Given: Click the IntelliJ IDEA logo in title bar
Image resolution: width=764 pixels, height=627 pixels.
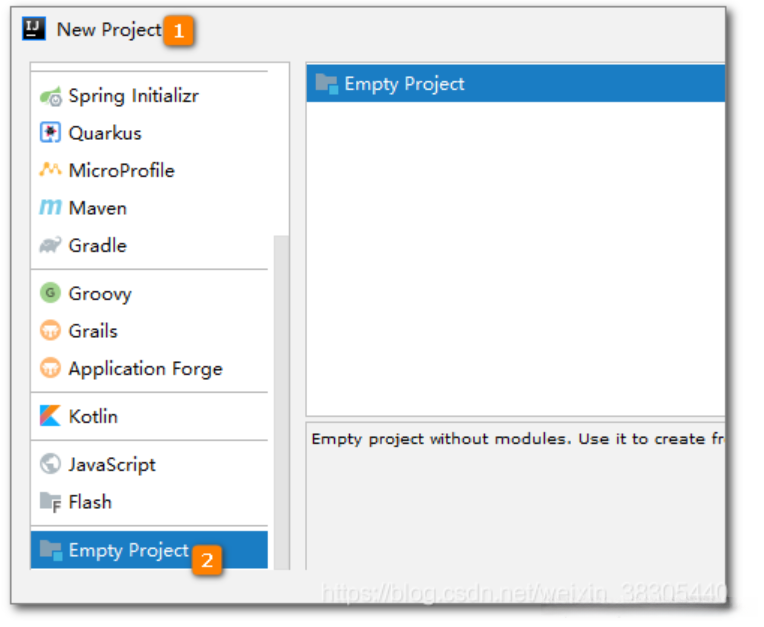Looking at the screenshot, I should click(35, 29).
